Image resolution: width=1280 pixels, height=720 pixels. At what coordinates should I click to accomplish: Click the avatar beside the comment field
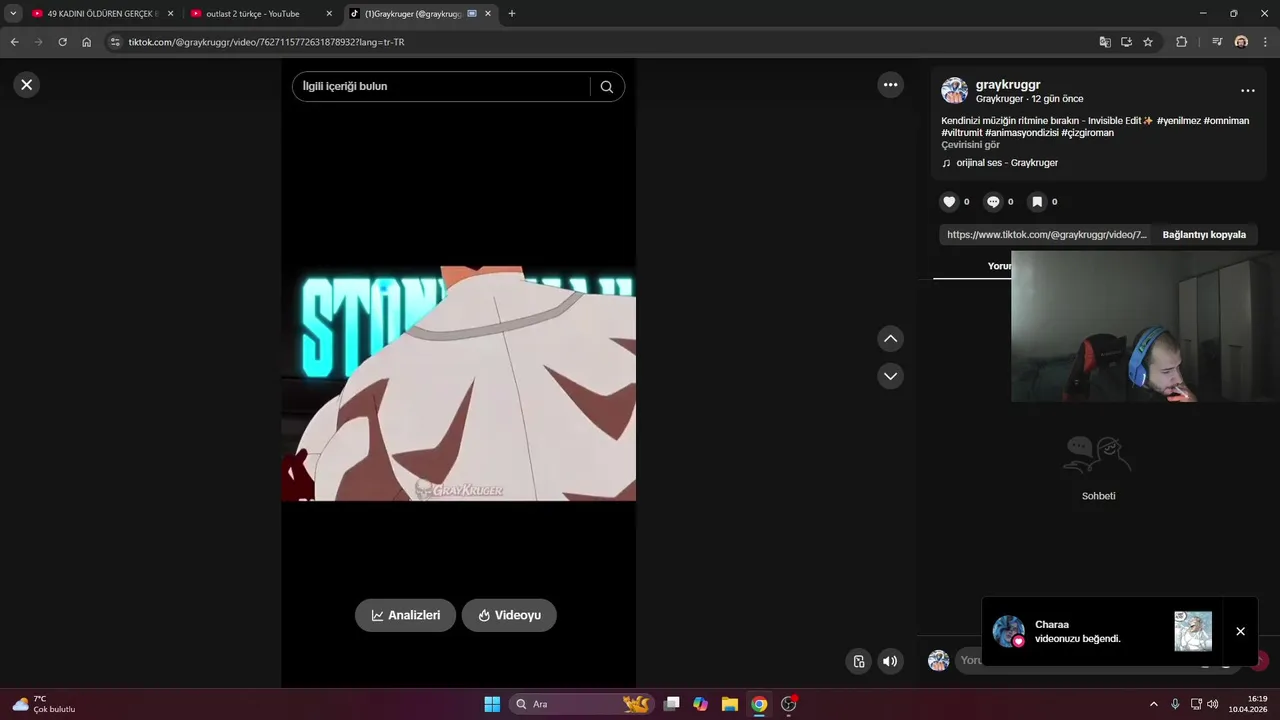[x=938, y=660]
